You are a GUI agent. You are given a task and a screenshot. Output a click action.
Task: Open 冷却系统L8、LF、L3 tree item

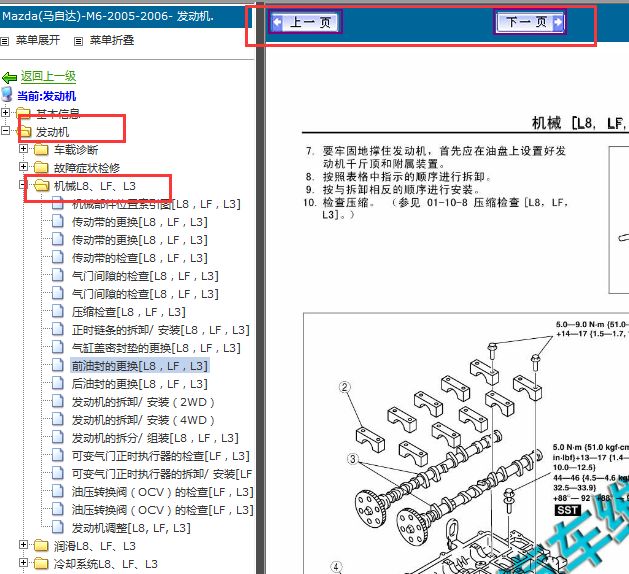(106, 564)
